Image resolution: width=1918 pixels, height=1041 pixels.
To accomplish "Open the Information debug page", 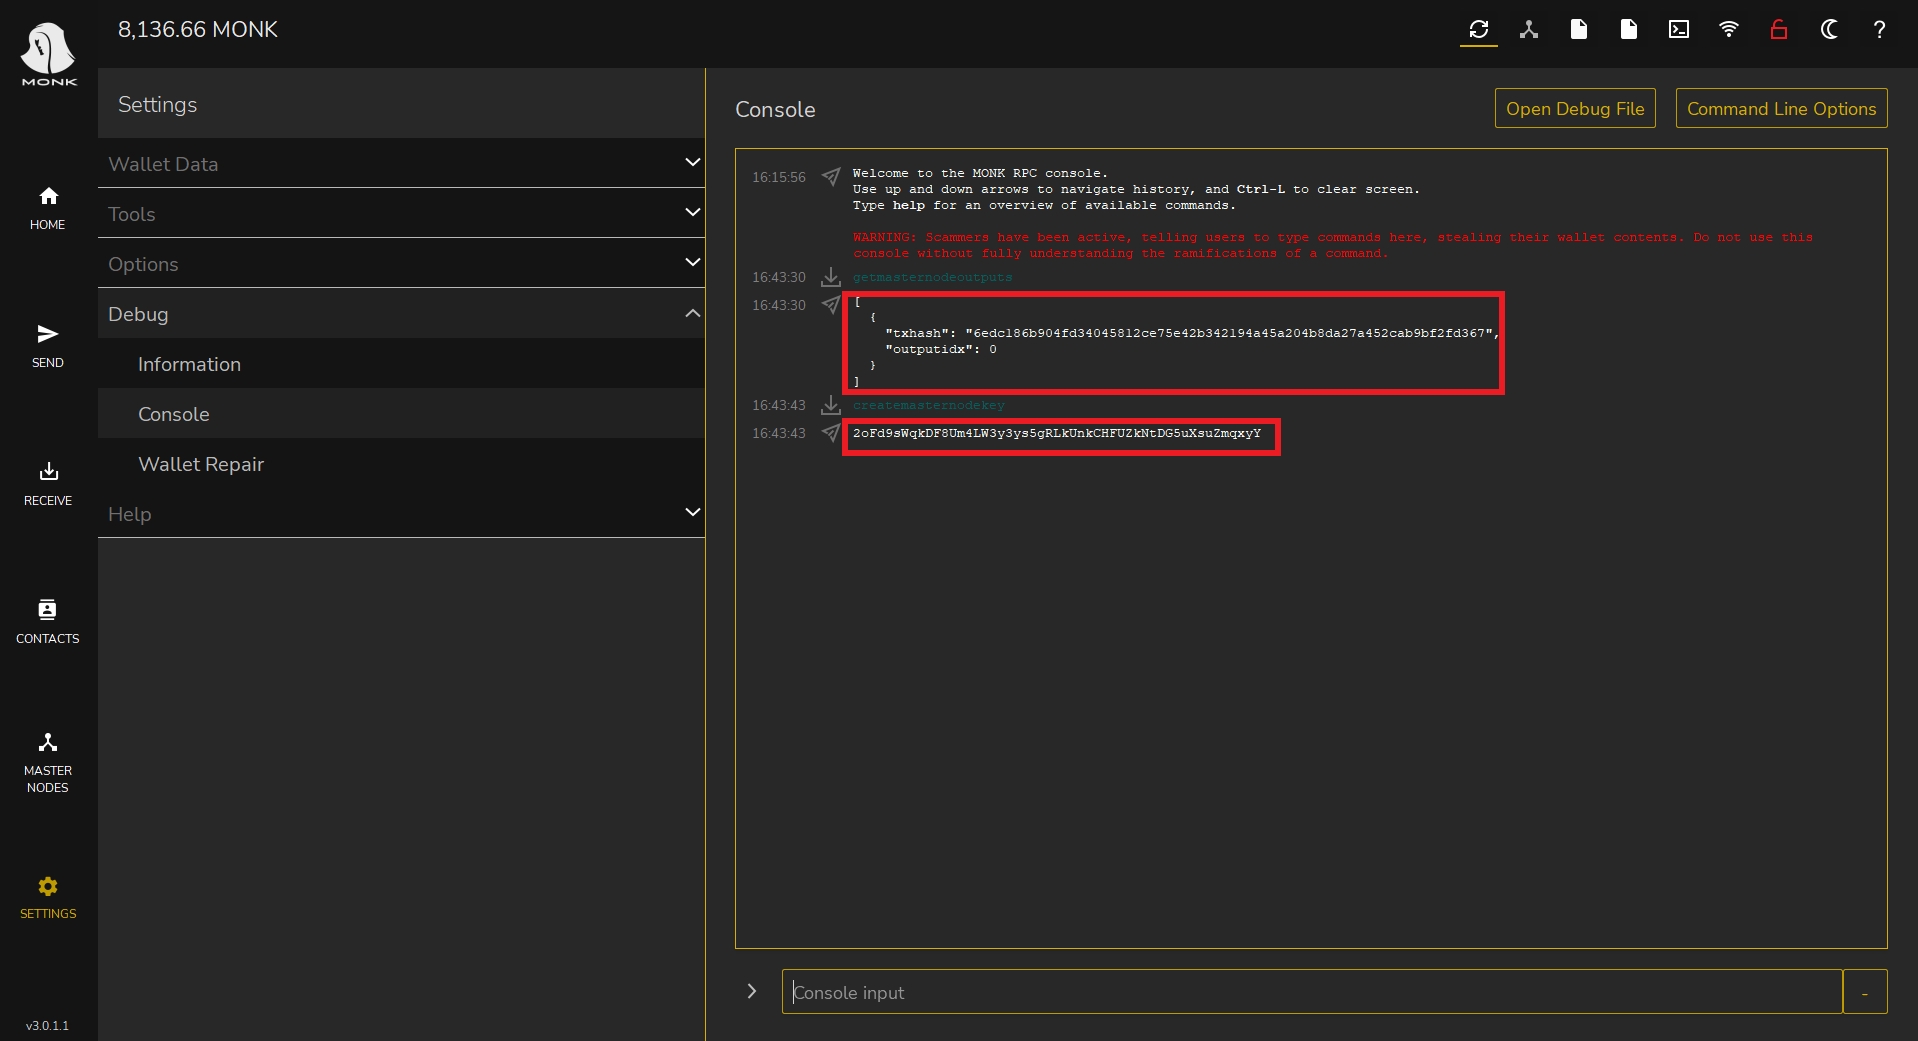I will 401,363.
